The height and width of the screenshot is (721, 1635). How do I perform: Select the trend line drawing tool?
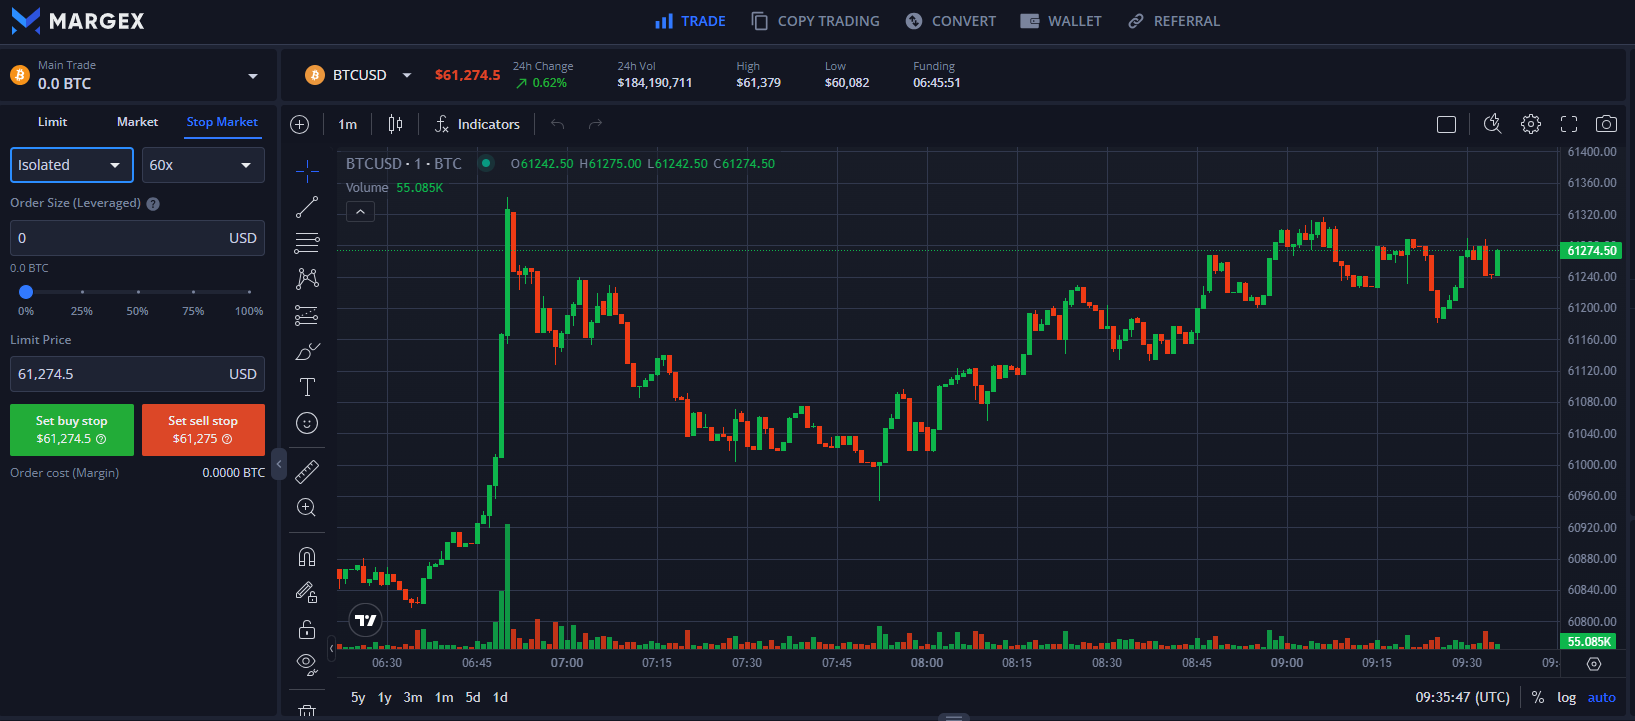click(307, 207)
